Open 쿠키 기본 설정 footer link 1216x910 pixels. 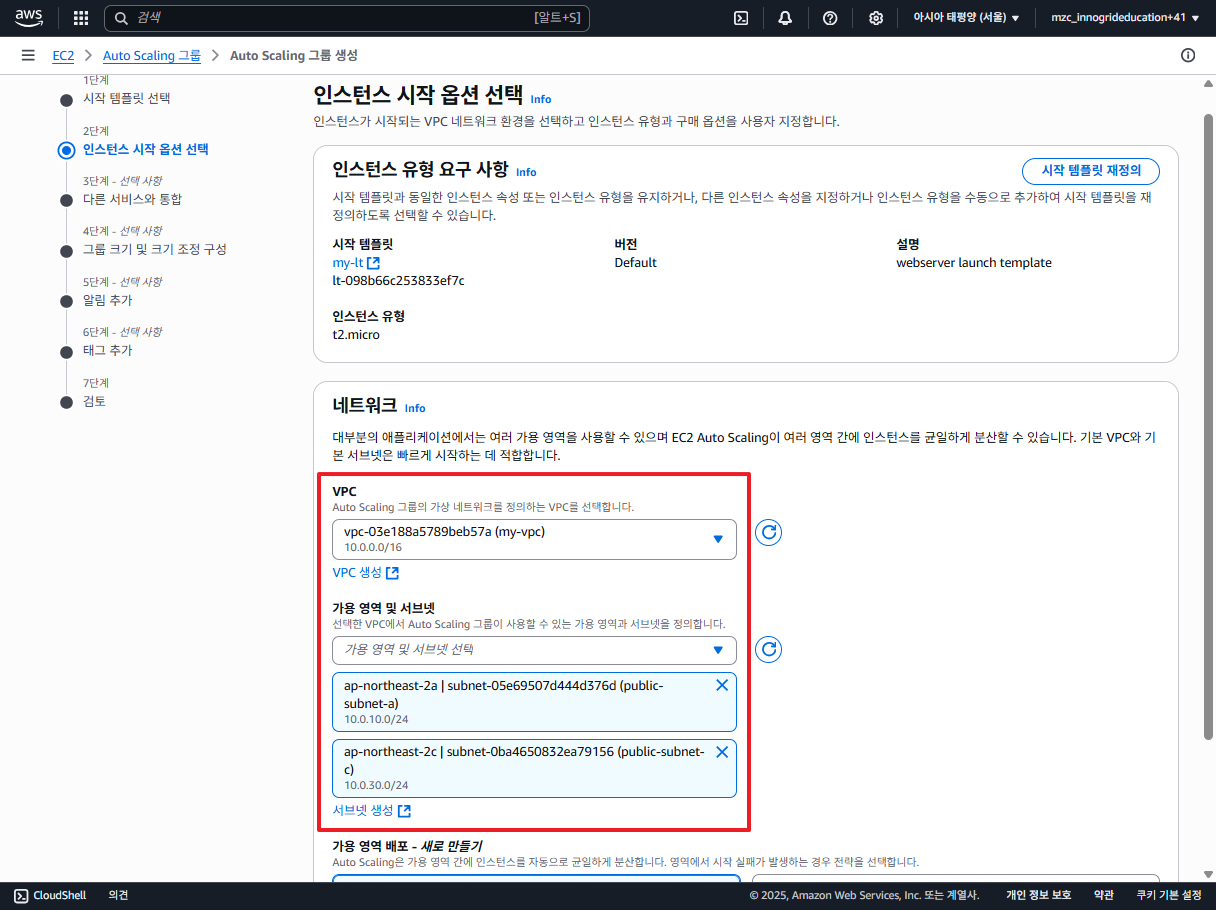[1169, 895]
